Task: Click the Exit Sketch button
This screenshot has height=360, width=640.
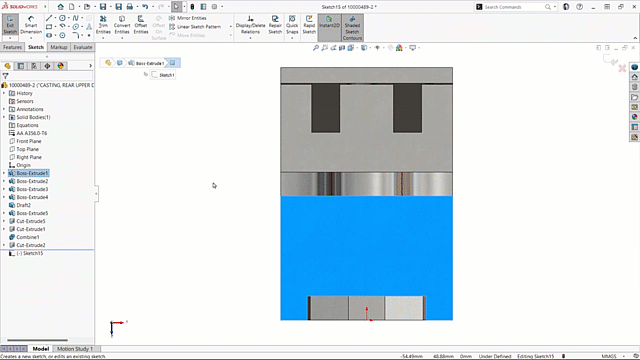Action: click(10, 25)
